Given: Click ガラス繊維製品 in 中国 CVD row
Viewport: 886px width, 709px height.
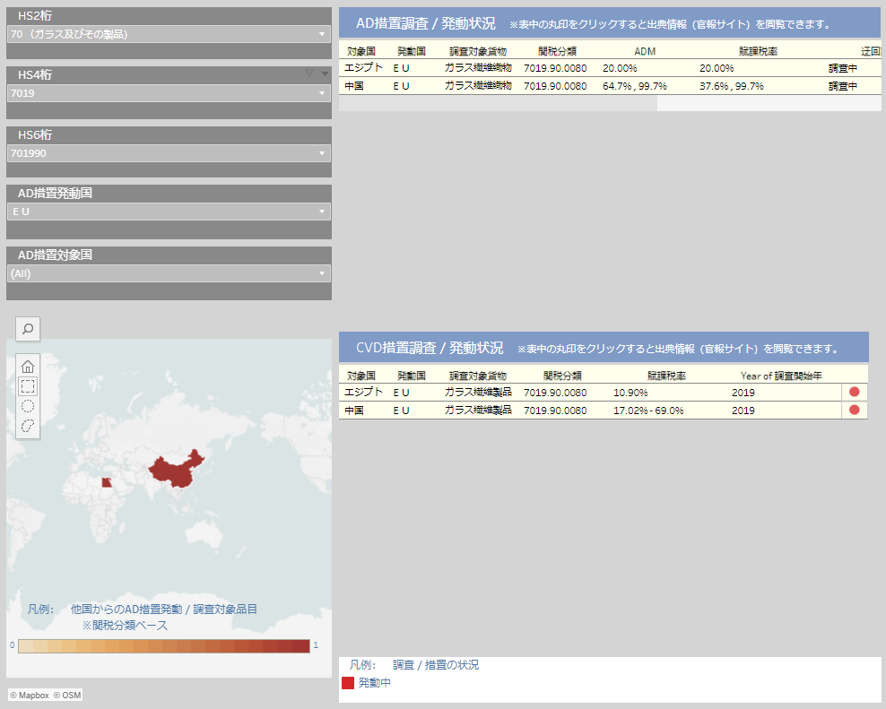Looking at the screenshot, I should (478, 410).
